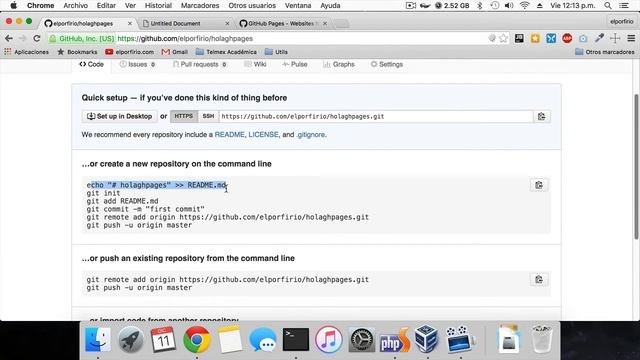Image resolution: width=640 pixels, height=360 pixels.
Task: Open the Bluetooth status menu
Action: (x=480, y=6)
